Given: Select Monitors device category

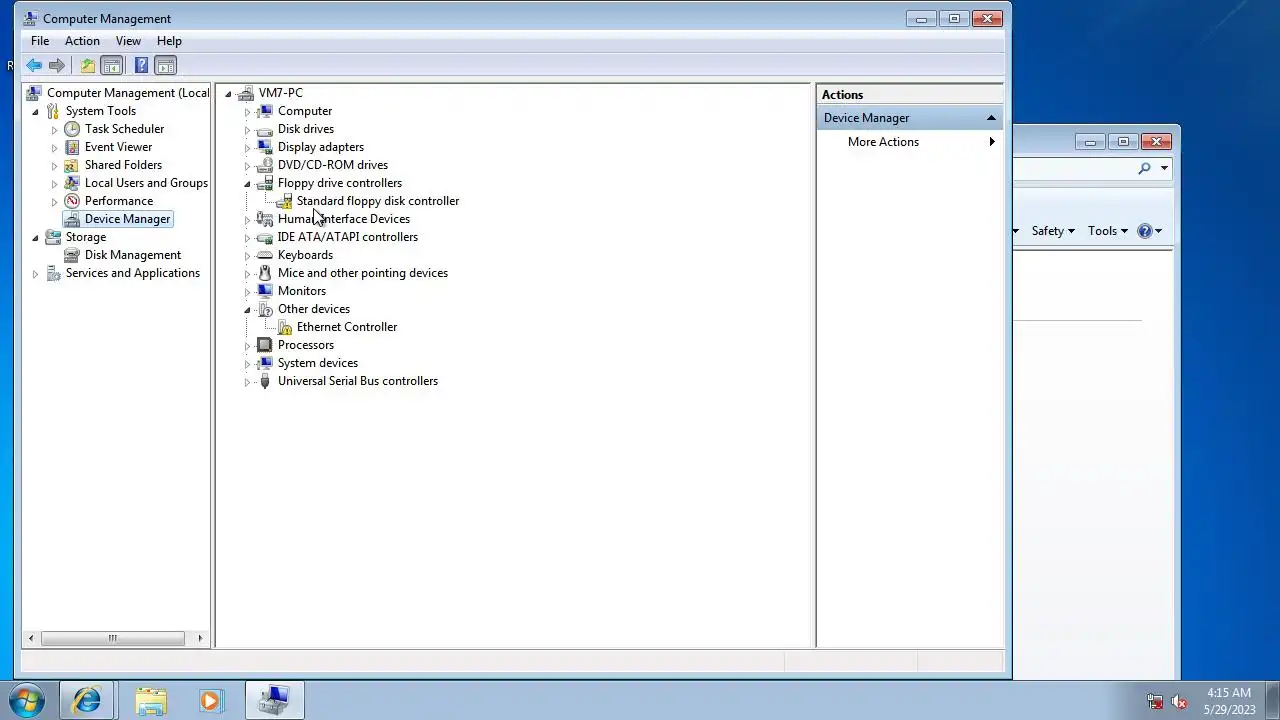Looking at the screenshot, I should [301, 291].
